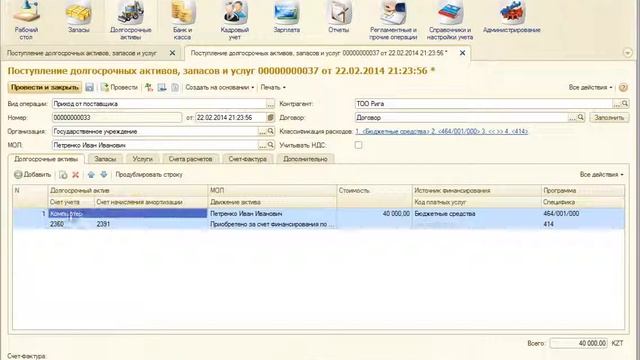Click the Добавить row button
This screenshot has height=360, width=640.
[33, 175]
